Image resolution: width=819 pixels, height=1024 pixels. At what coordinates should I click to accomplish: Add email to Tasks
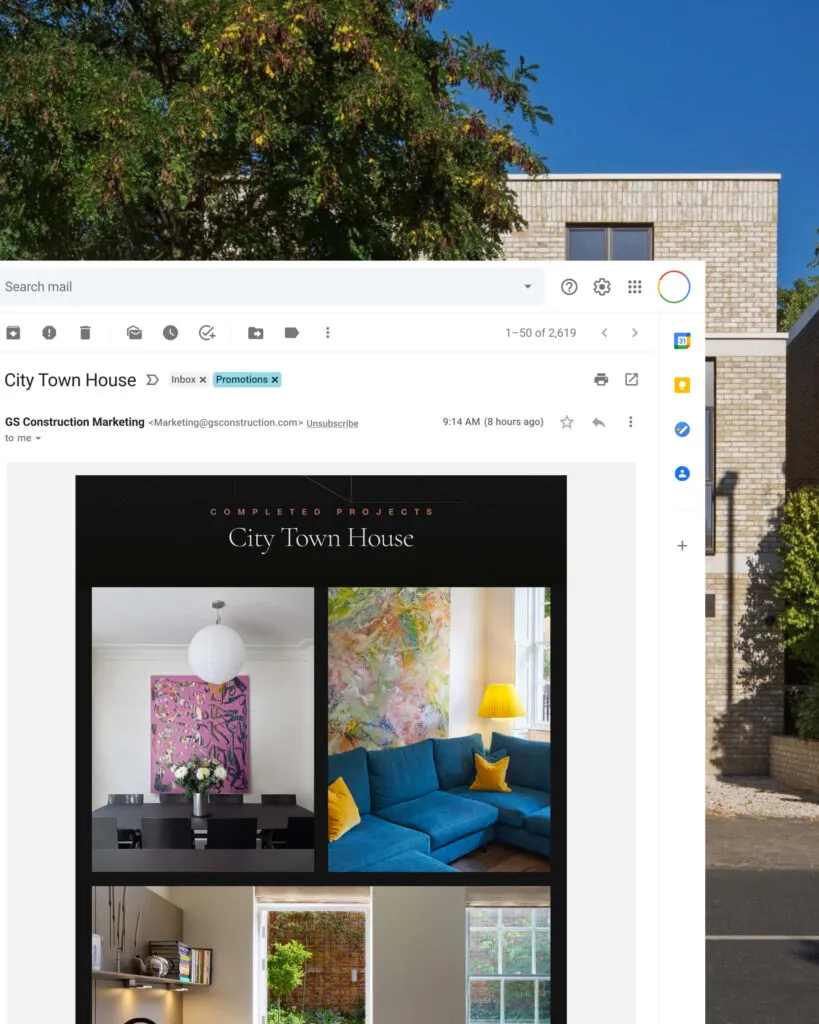207,333
